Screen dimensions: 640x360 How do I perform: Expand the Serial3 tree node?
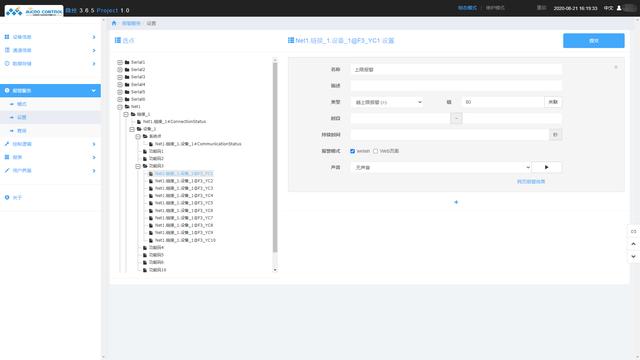(x=120, y=77)
